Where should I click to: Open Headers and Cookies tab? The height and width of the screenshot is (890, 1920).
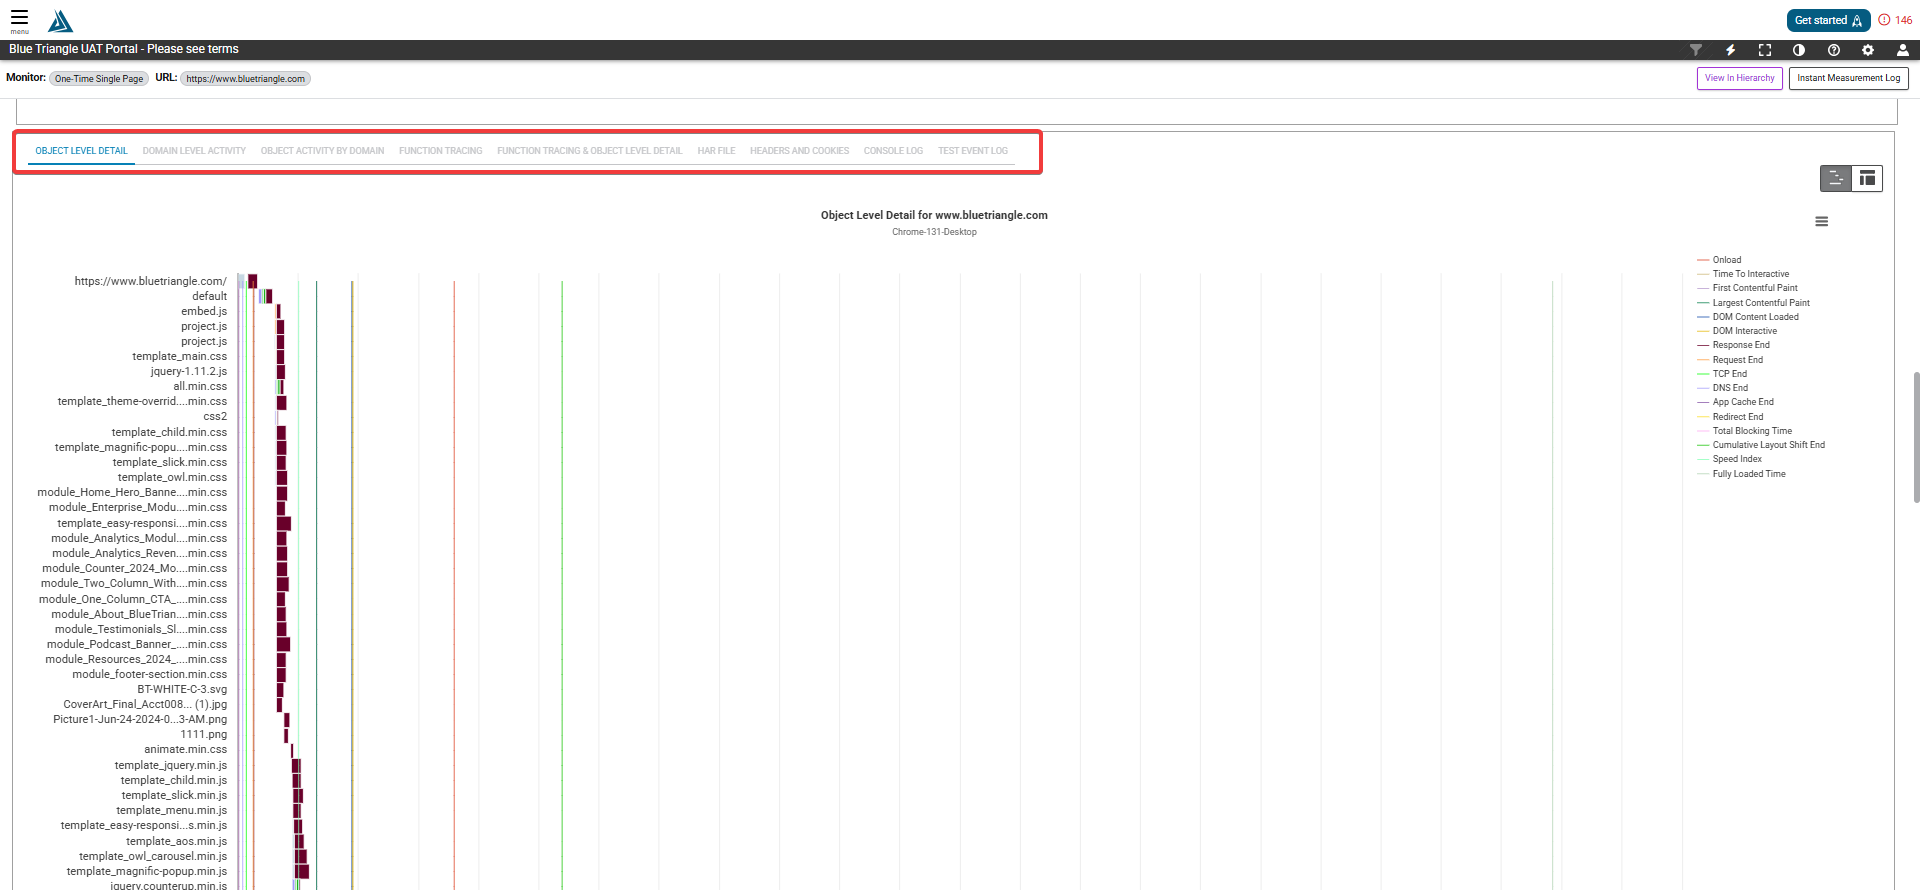click(799, 151)
